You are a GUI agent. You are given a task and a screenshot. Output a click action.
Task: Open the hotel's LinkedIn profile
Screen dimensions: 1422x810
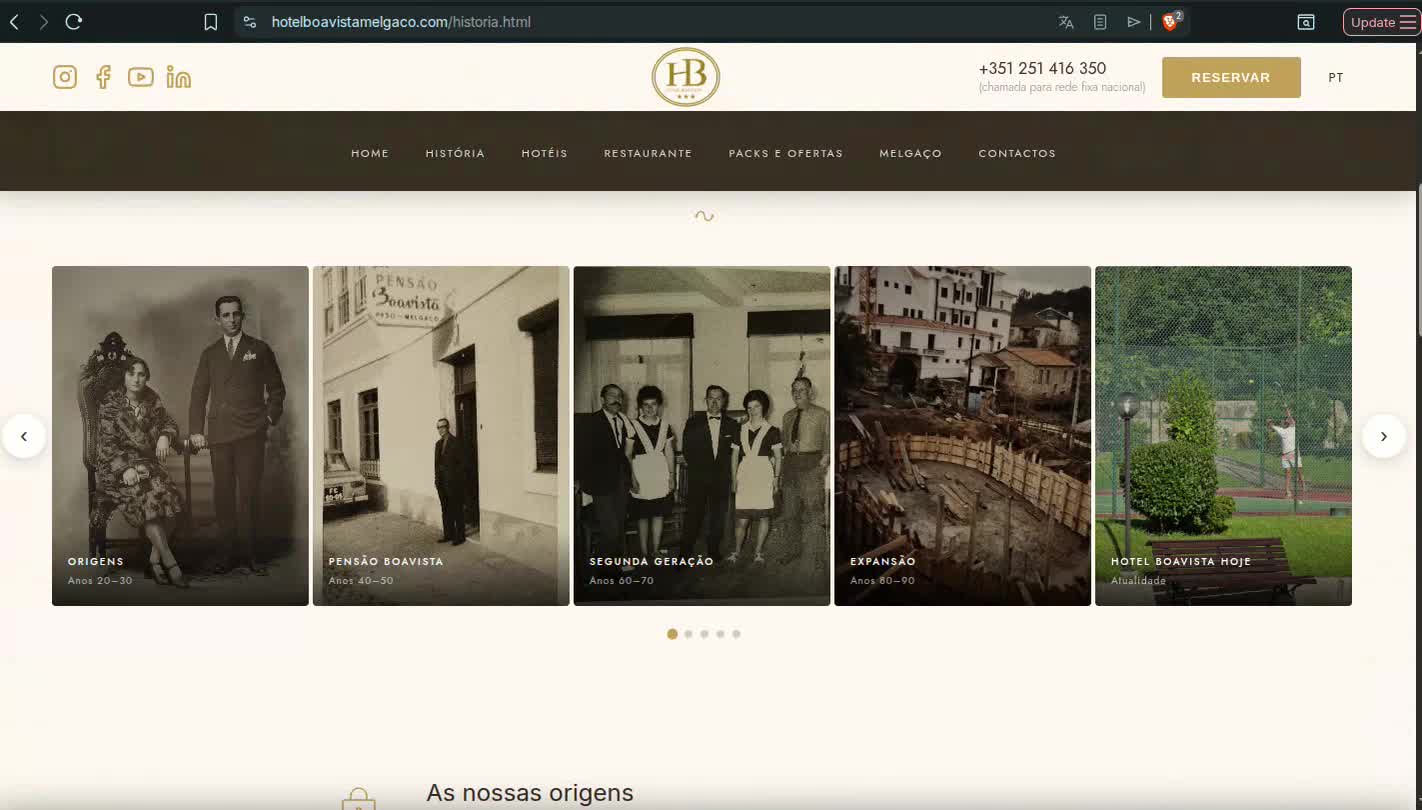(179, 77)
